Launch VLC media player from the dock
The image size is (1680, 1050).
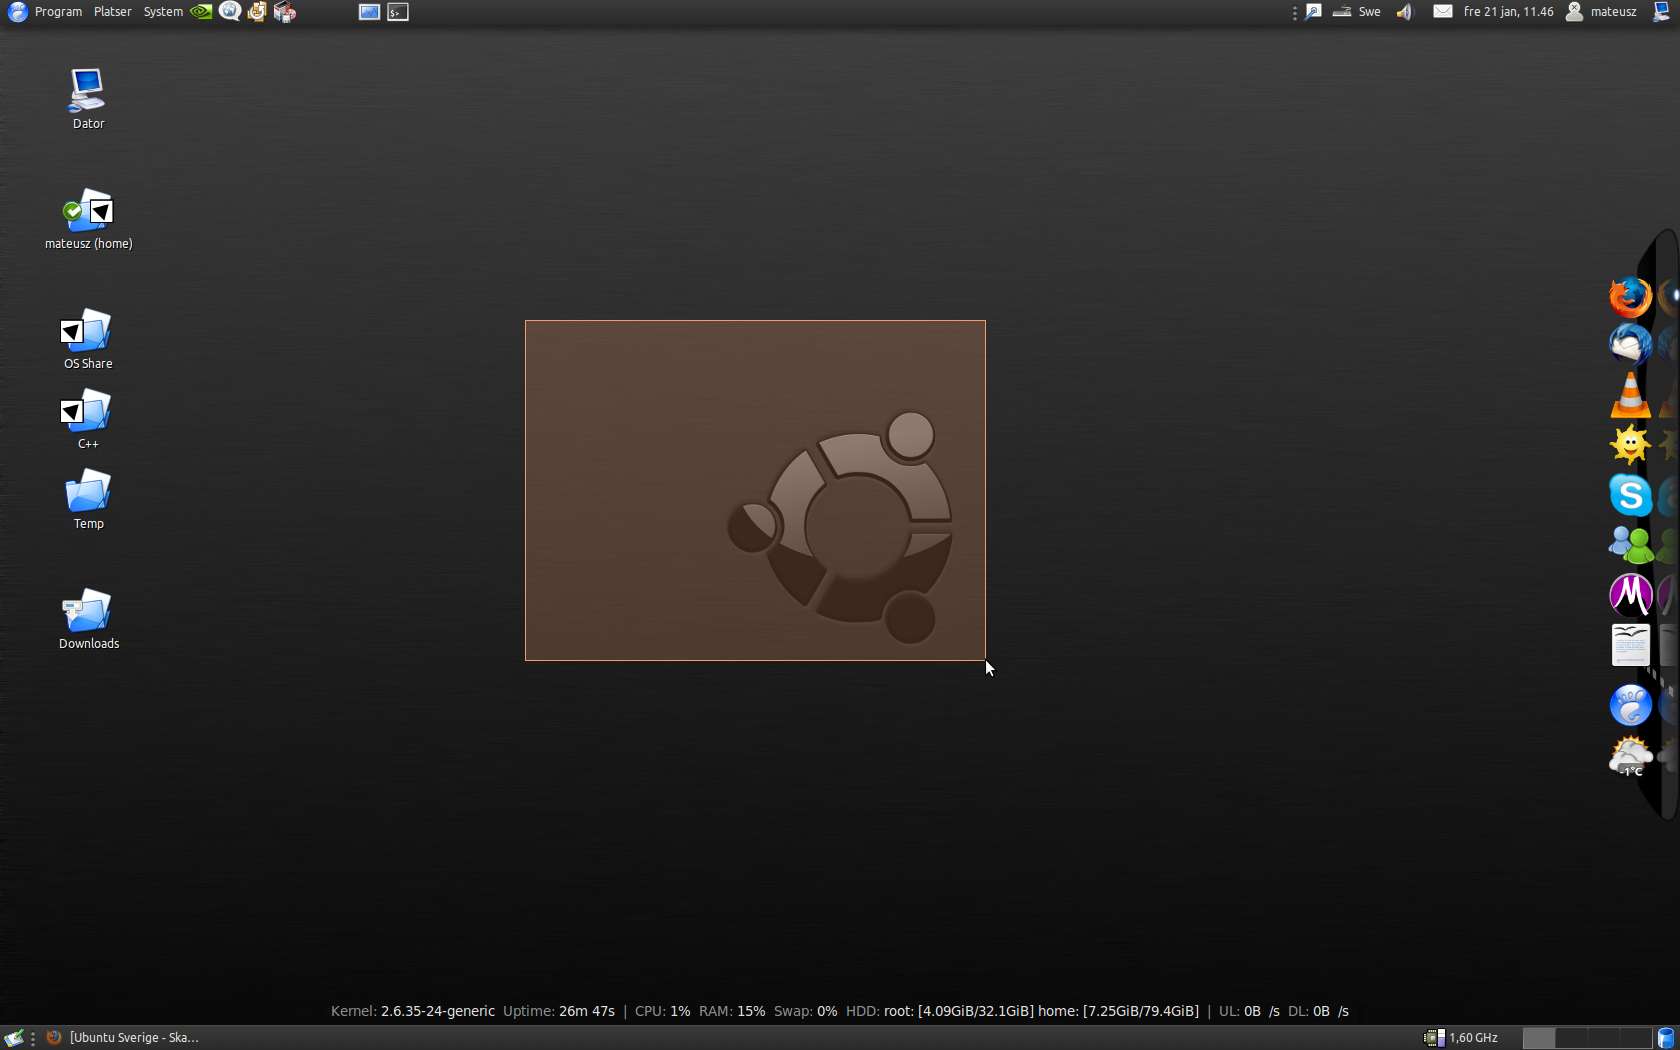(1630, 395)
